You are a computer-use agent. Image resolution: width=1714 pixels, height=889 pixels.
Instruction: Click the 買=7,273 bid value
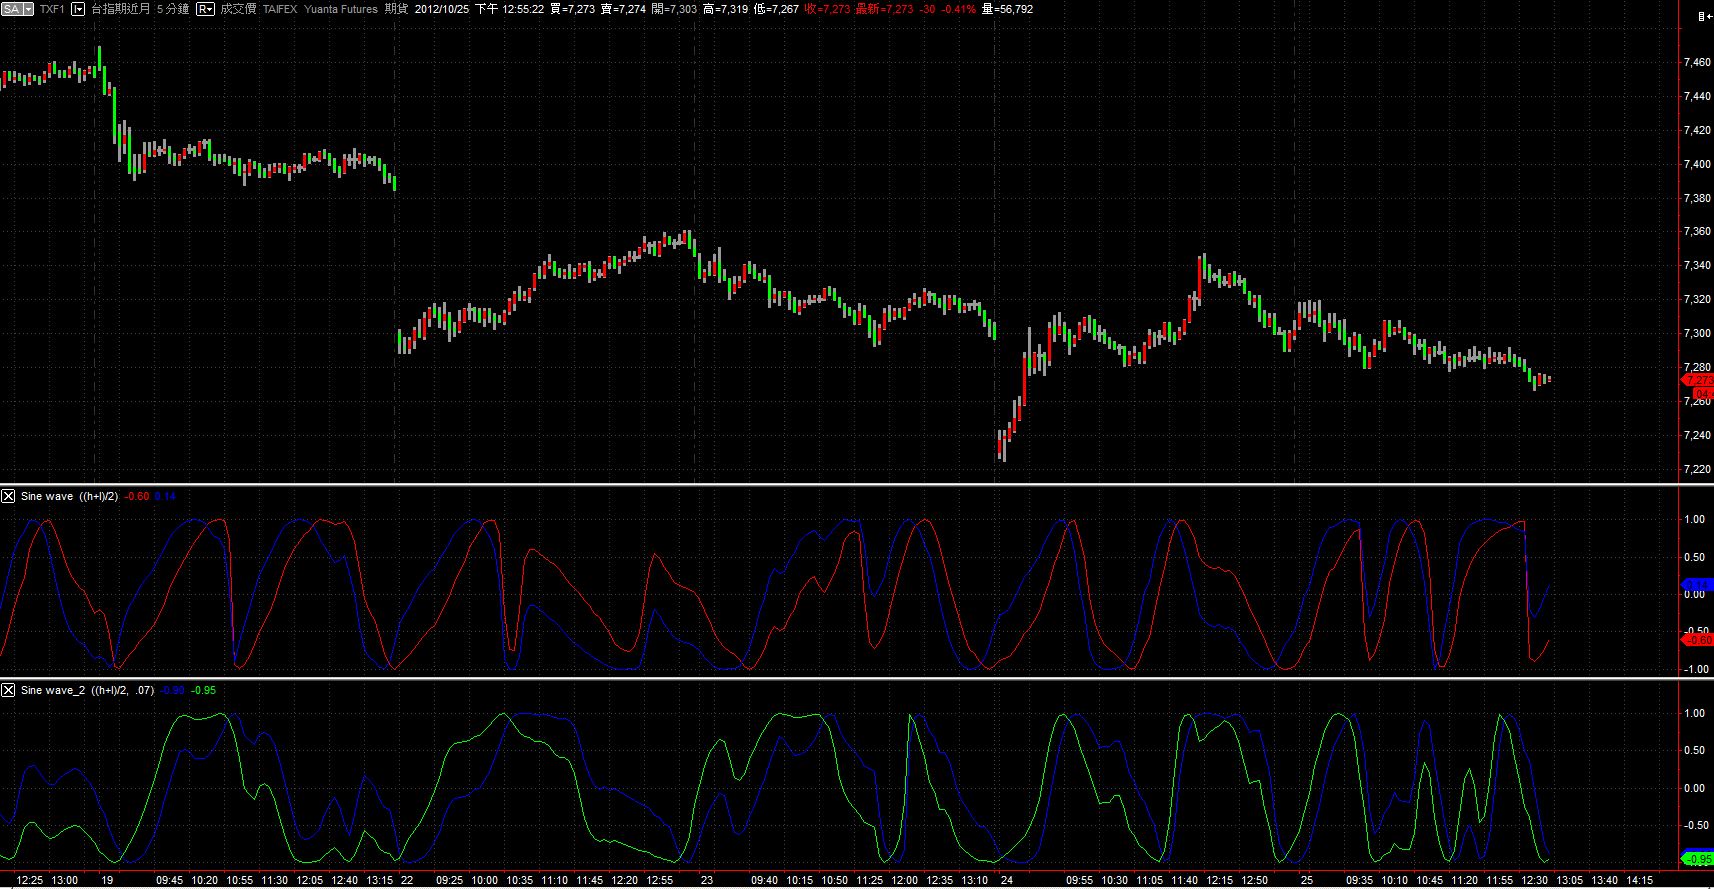coord(573,9)
